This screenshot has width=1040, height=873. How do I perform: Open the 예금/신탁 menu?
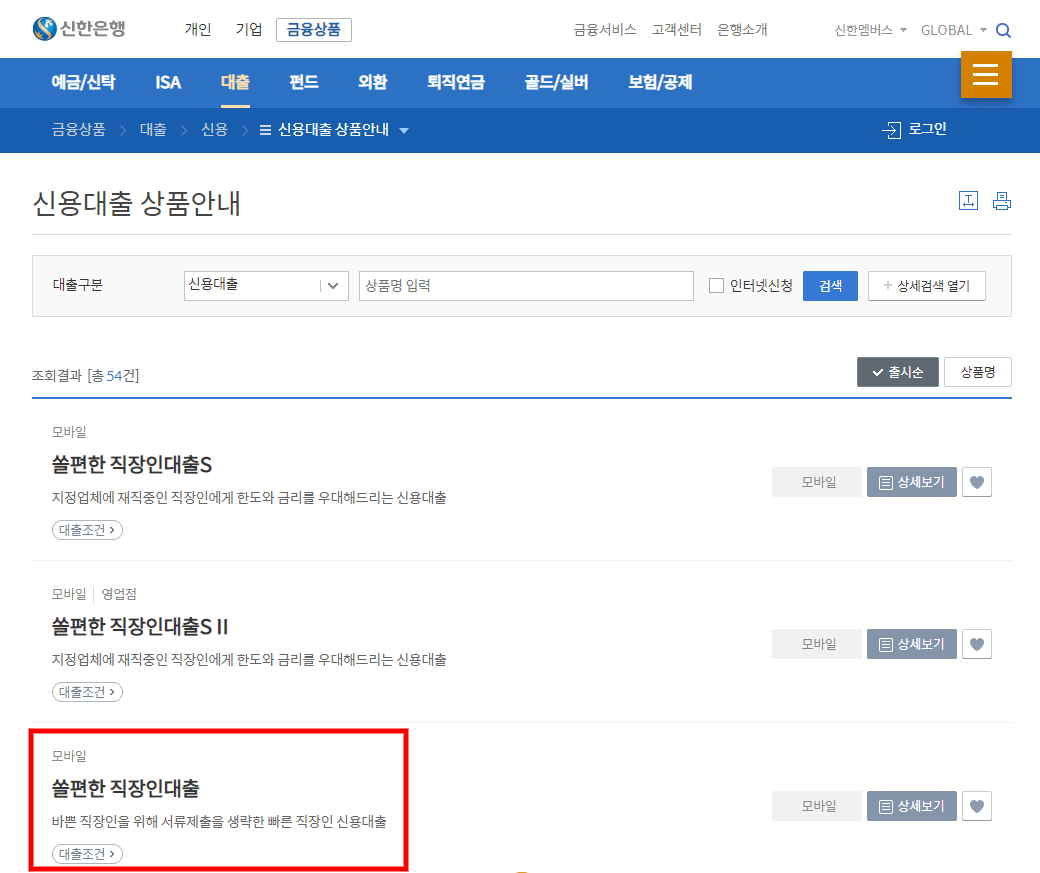tap(84, 82)
